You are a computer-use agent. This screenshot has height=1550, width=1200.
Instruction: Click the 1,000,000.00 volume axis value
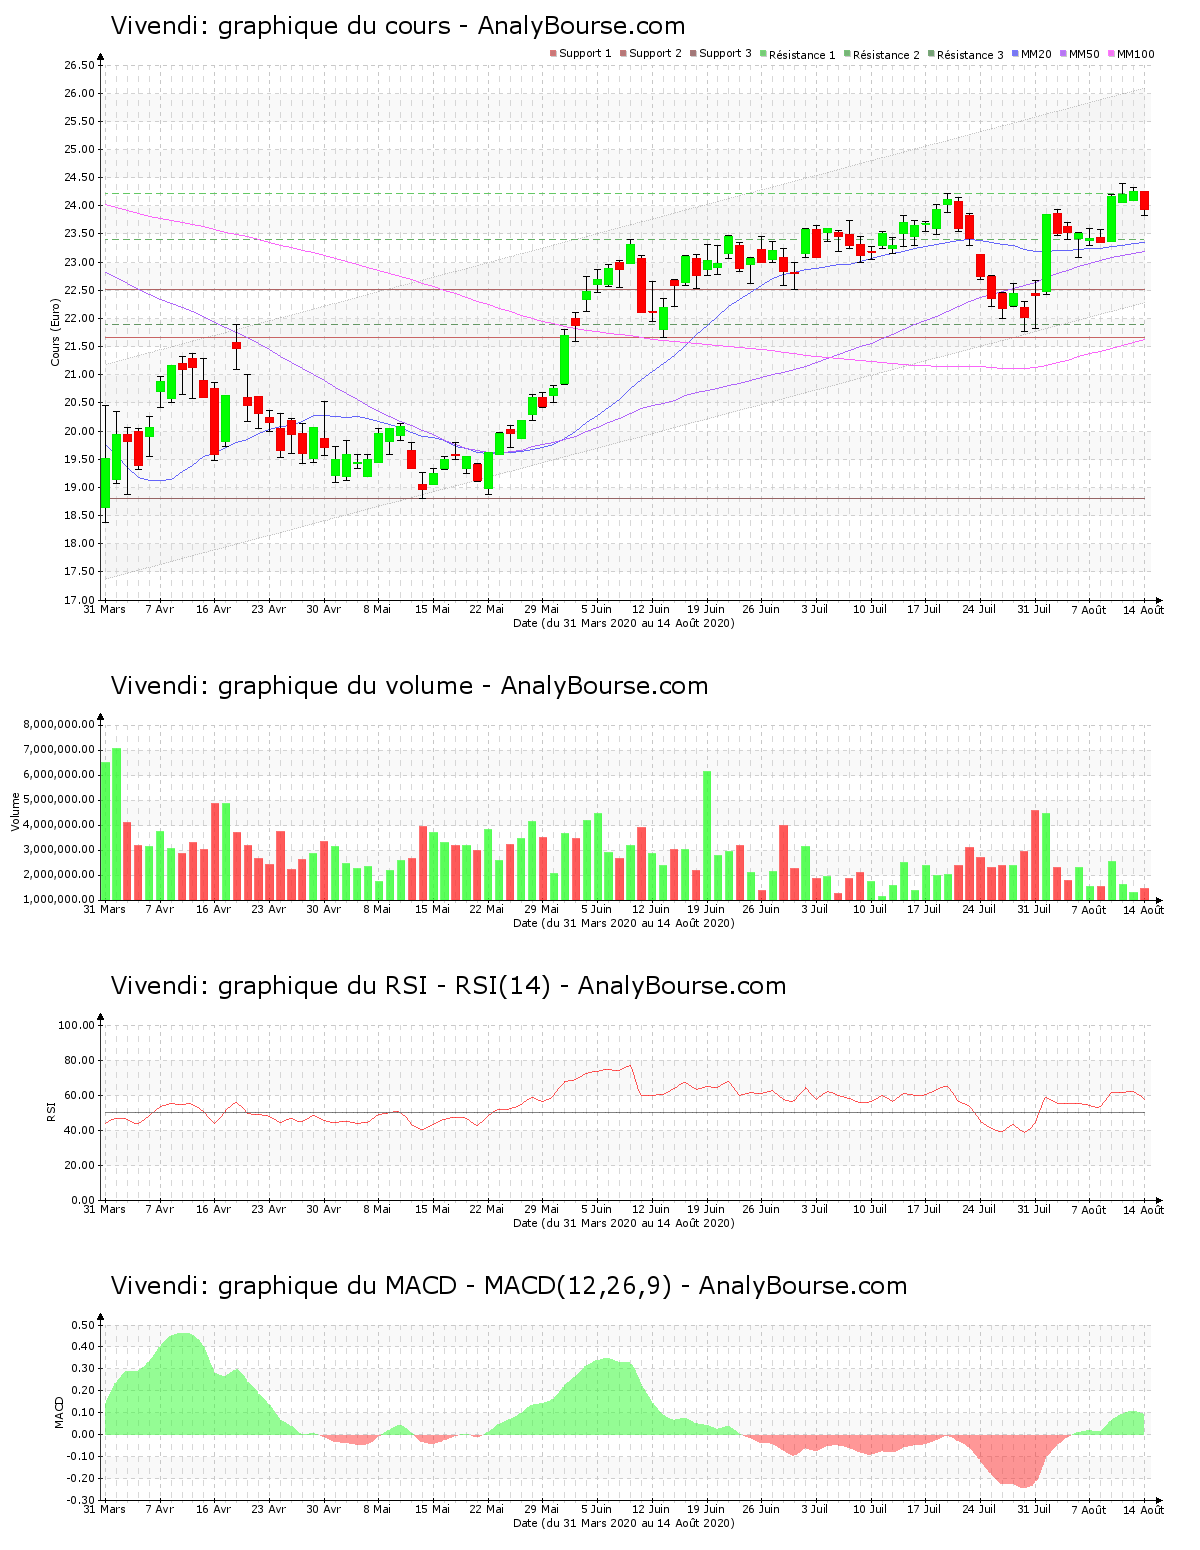click(x=60, y=900)
